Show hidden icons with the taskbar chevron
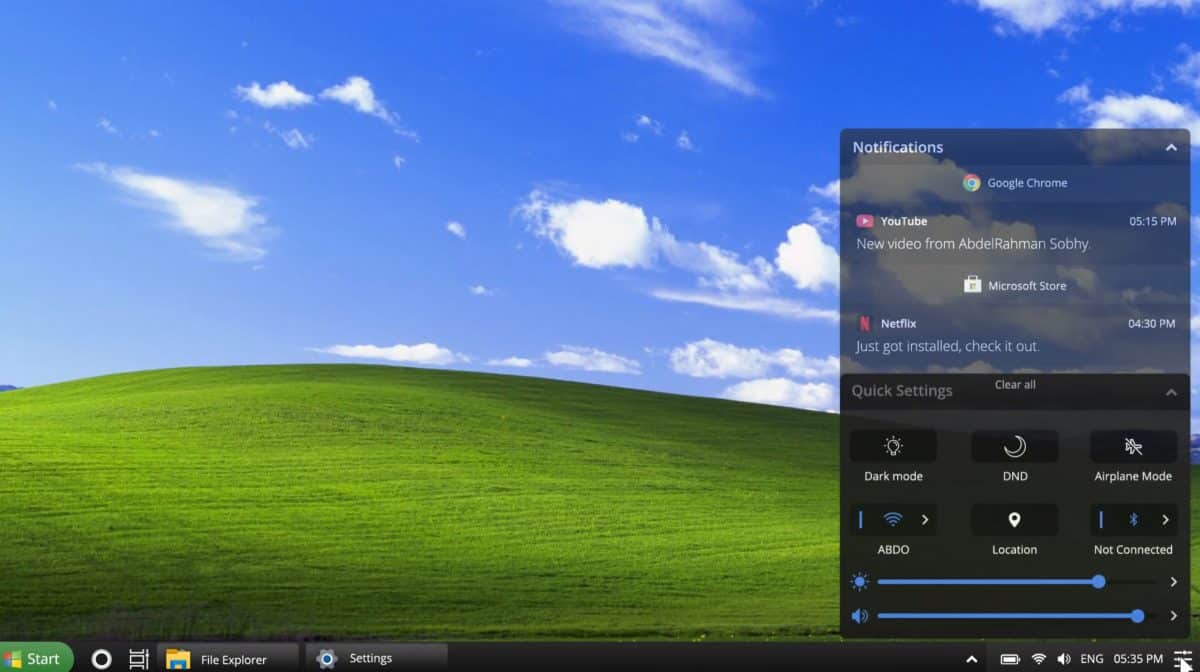Viewport: 1200px width, 672px height. click(971, 659)
